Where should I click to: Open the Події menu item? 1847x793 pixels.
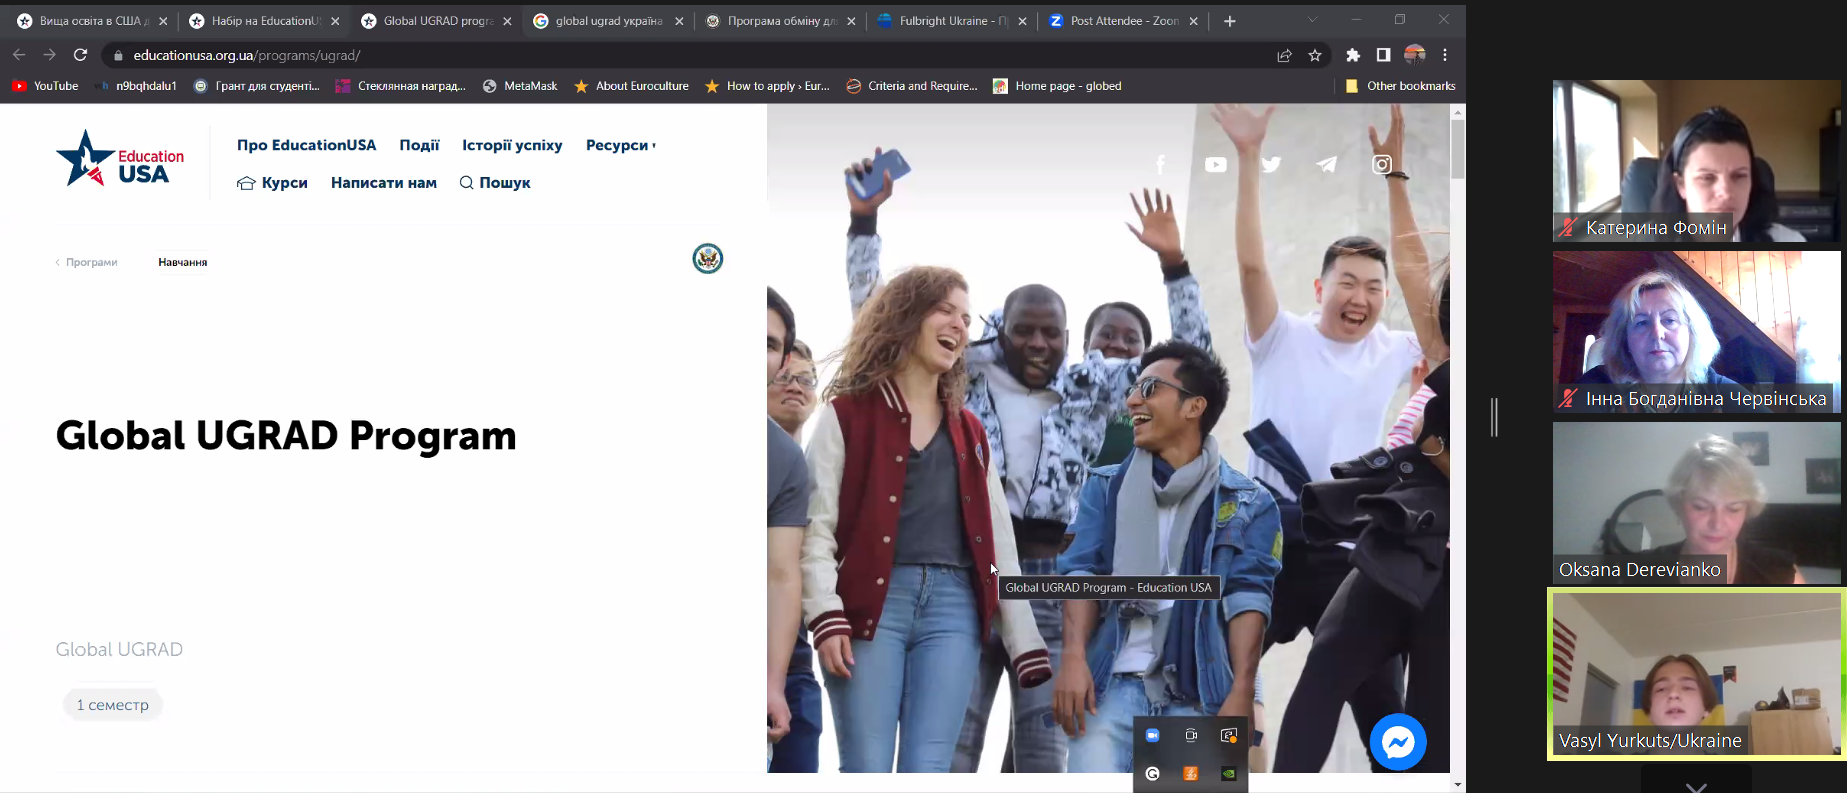coord(419,145)
